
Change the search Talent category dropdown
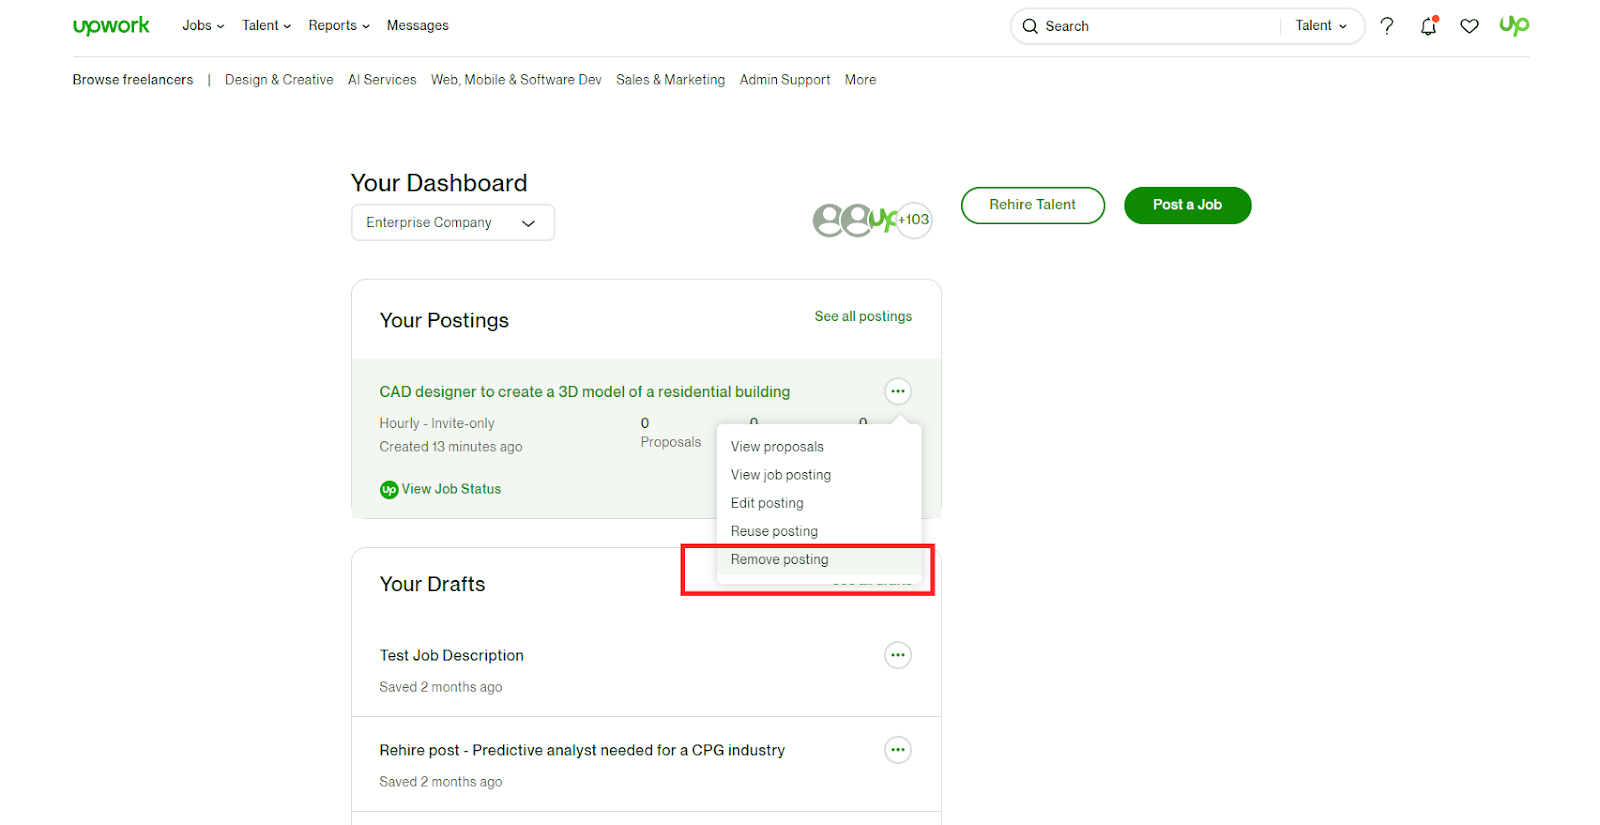coord(1321,26)
